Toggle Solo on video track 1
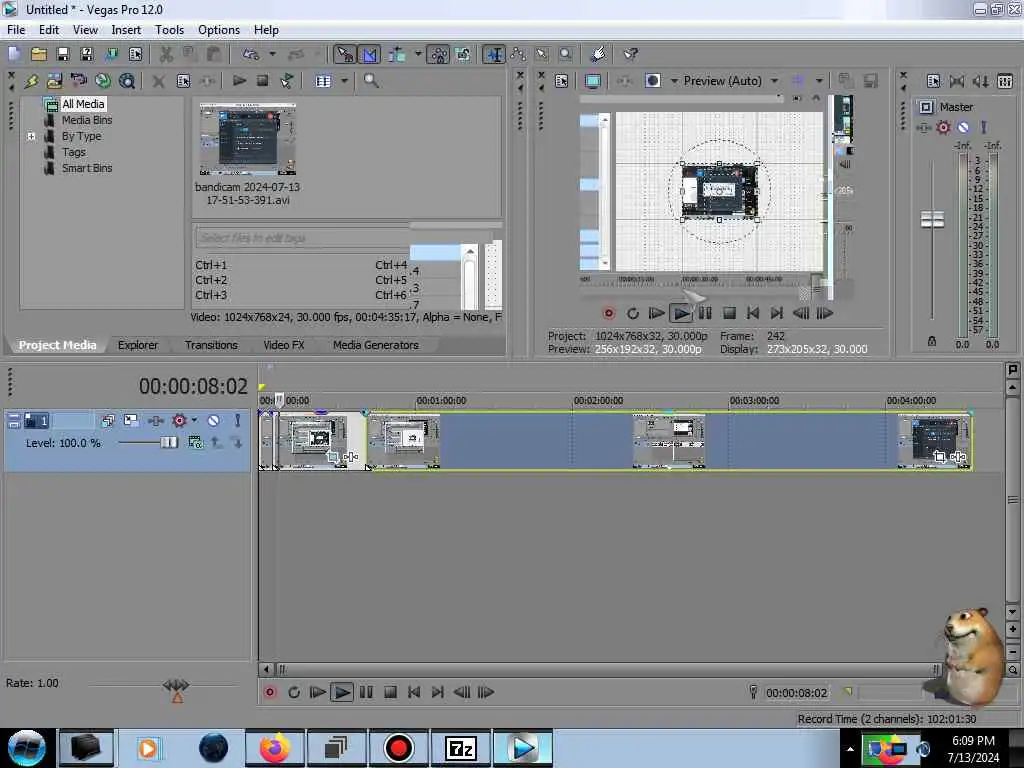Screen dimensions: 1024x768 pyautogui.click(x=238, y=421)
